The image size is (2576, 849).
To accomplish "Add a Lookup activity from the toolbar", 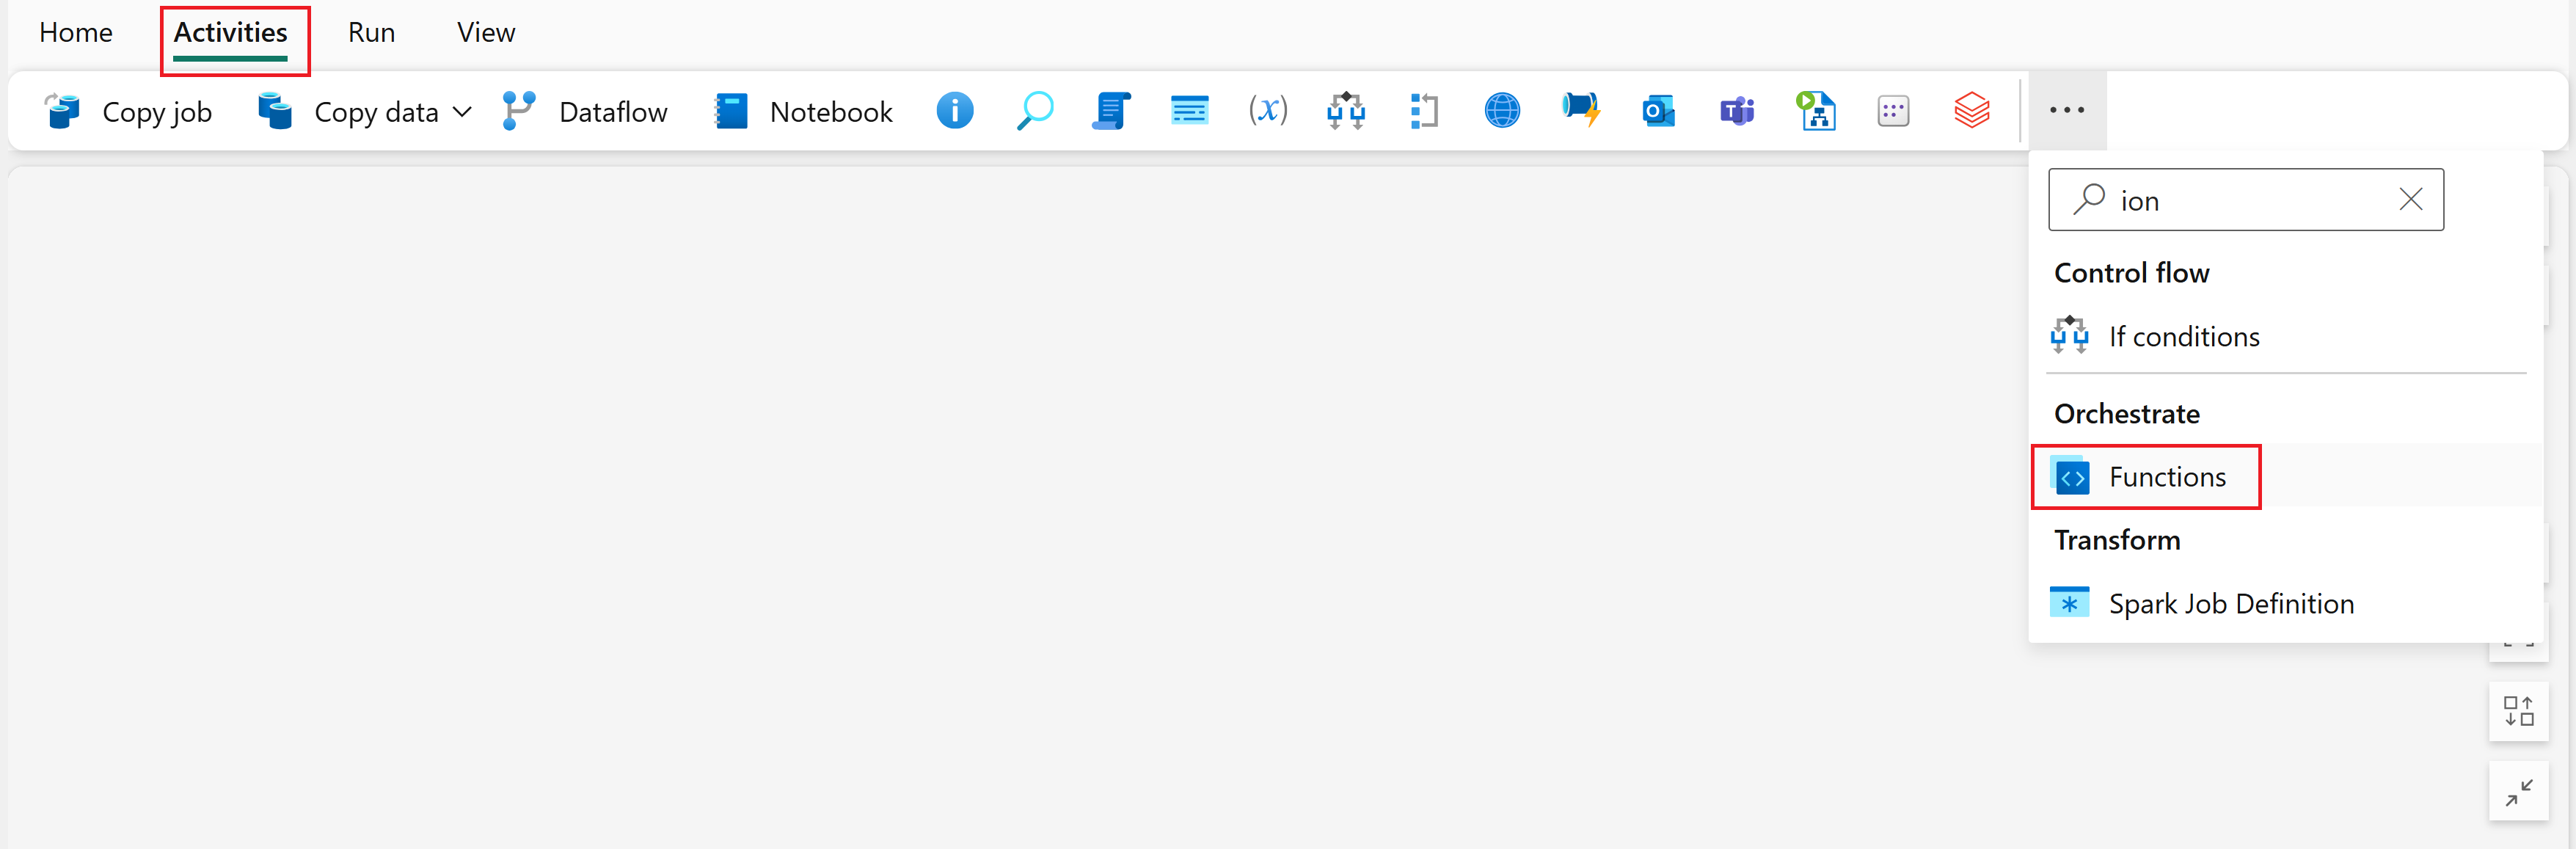I will (x=1035, y=111).
